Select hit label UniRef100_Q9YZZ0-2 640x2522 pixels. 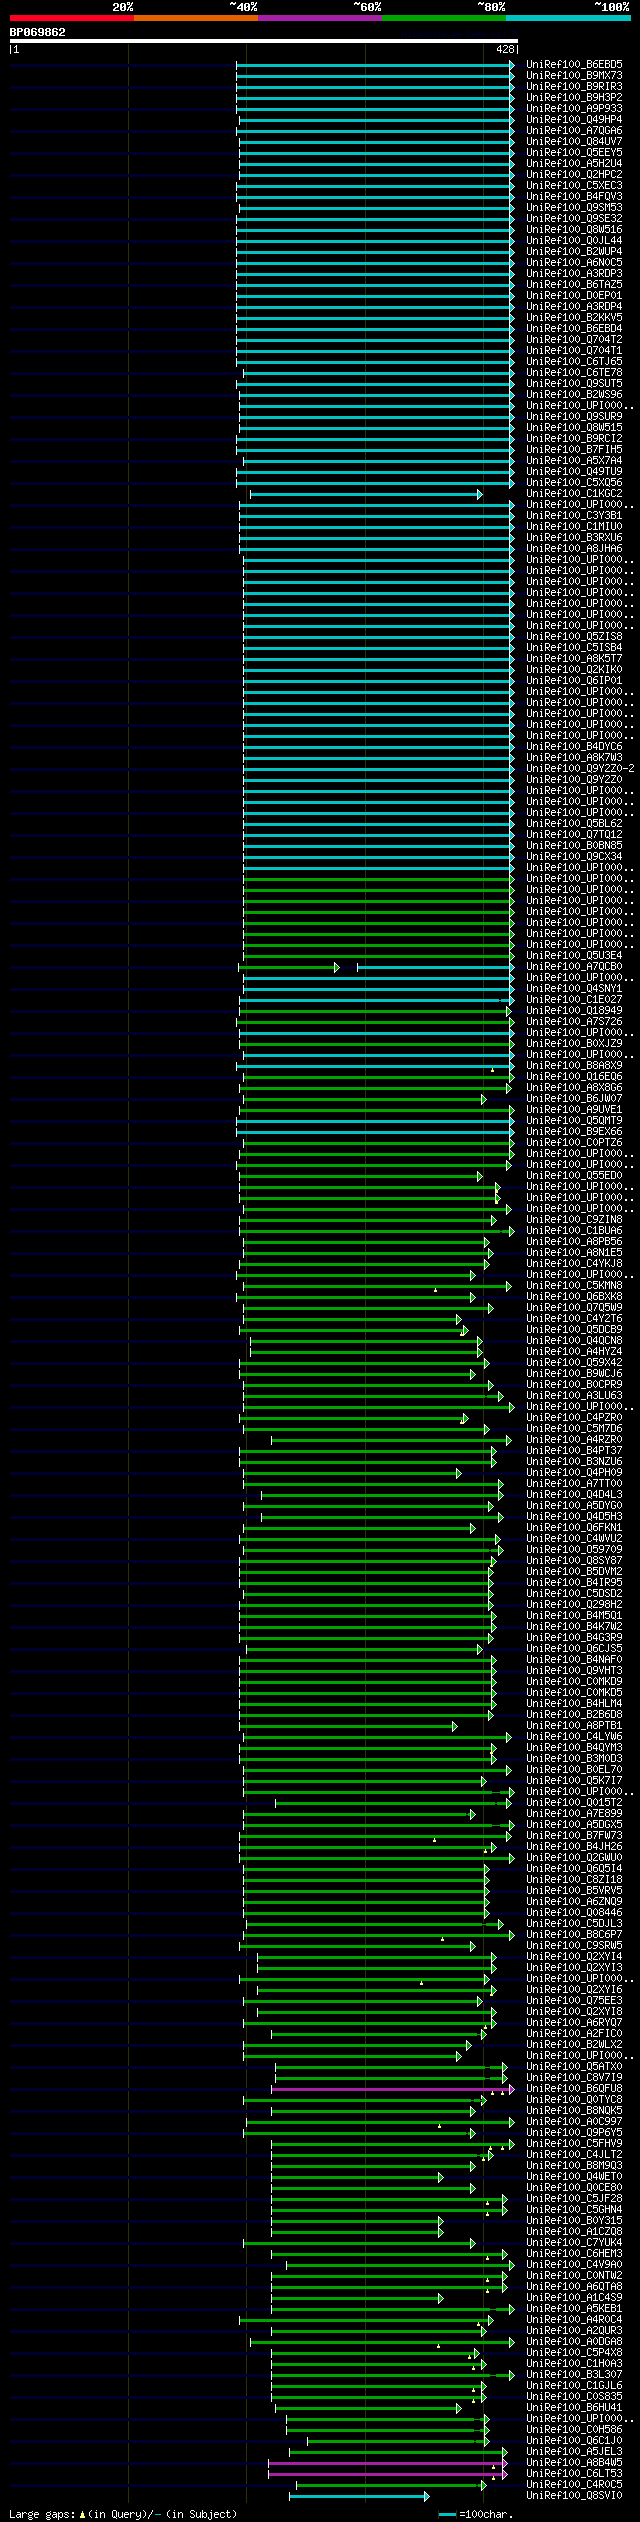click(580, 769)
